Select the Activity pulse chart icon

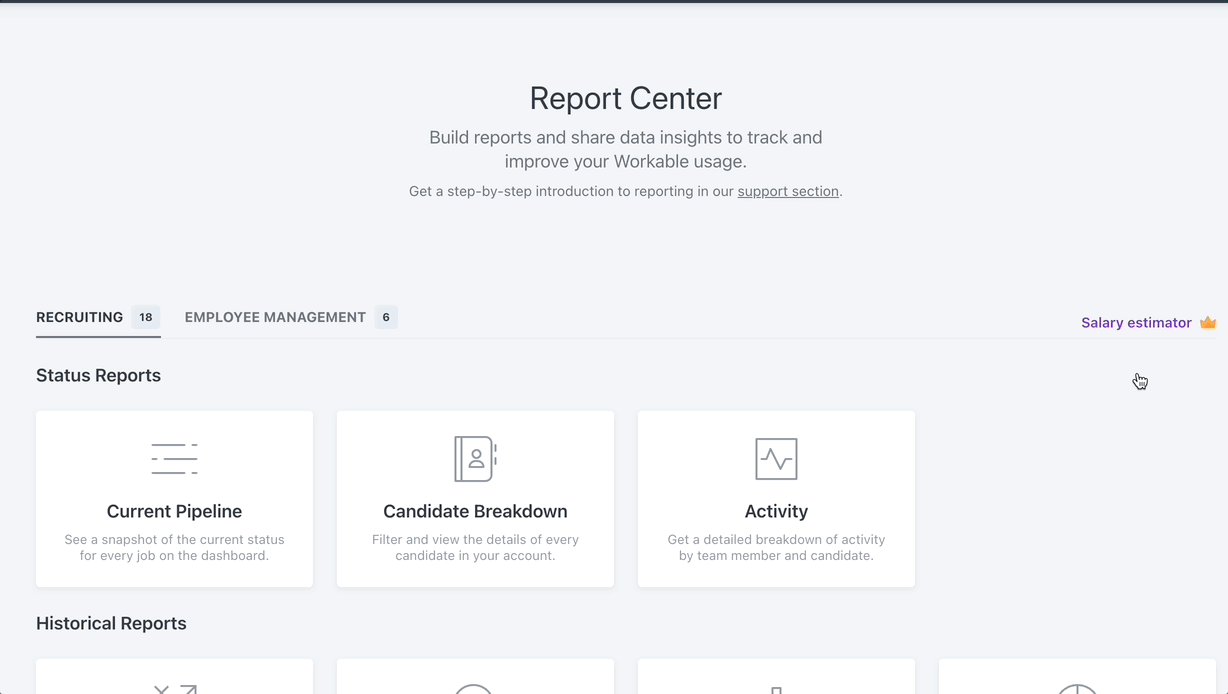(x=776, y=459)
